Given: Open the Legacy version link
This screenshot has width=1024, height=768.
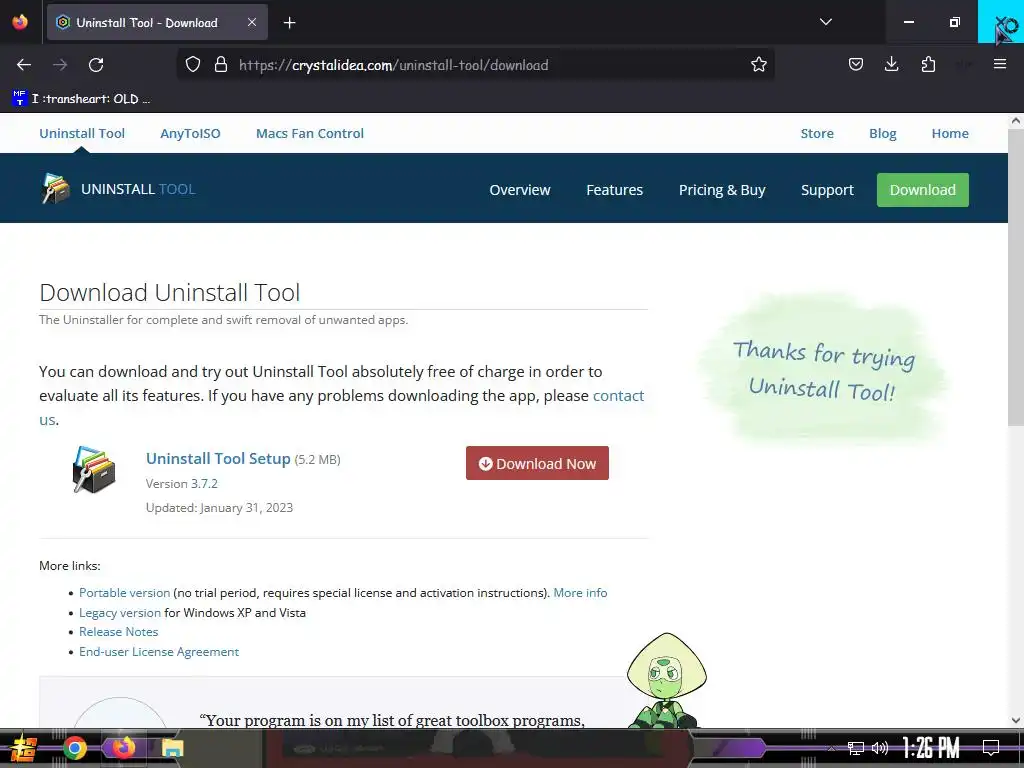Looking at the screenshot, I should (120, 613).
